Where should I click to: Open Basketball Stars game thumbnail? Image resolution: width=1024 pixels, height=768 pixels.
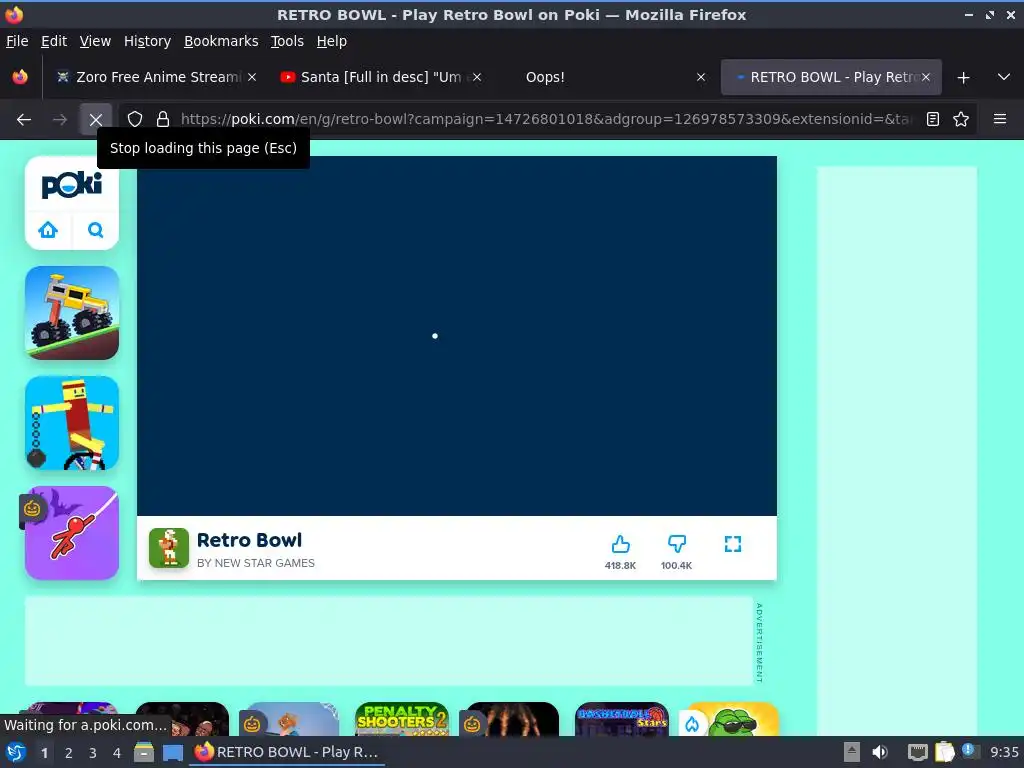pyautogui.click(x=622, y=718)
